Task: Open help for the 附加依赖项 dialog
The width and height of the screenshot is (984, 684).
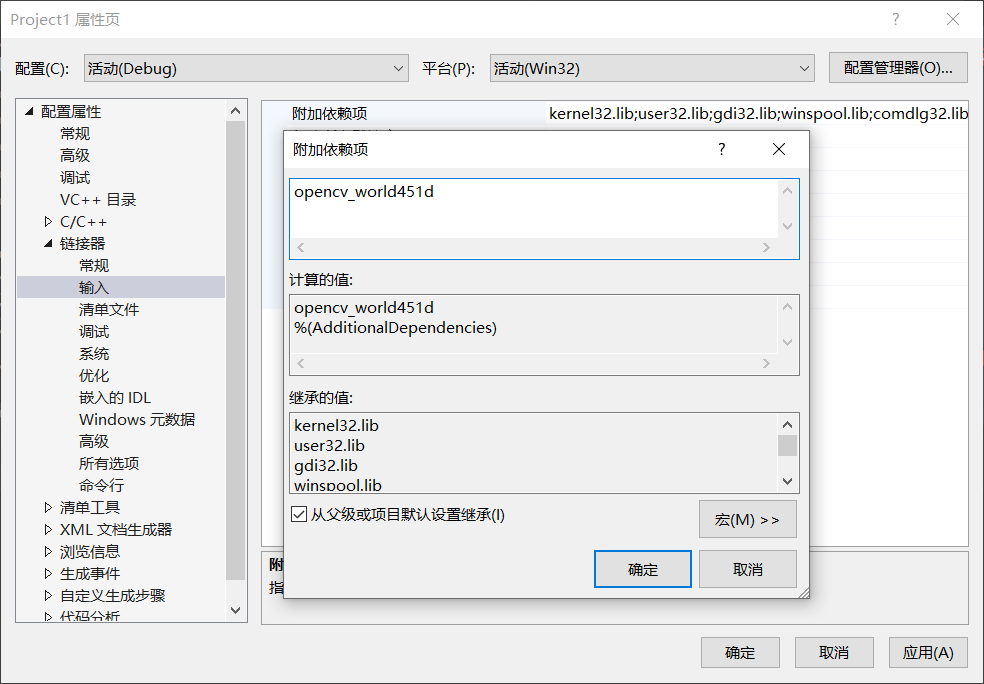Action: 722,149
